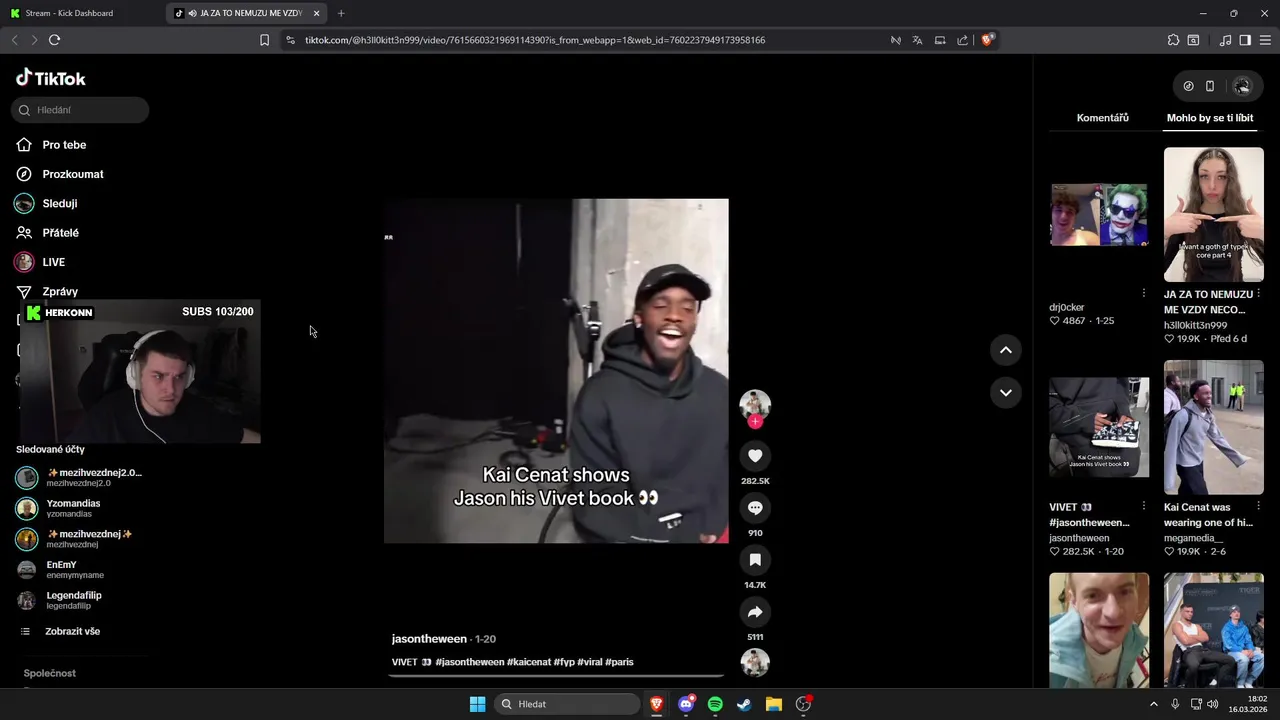Open goth gf type core thumbnail
The width and height of the screenshot is (1280, 720).
click(x=1214, y=214)
